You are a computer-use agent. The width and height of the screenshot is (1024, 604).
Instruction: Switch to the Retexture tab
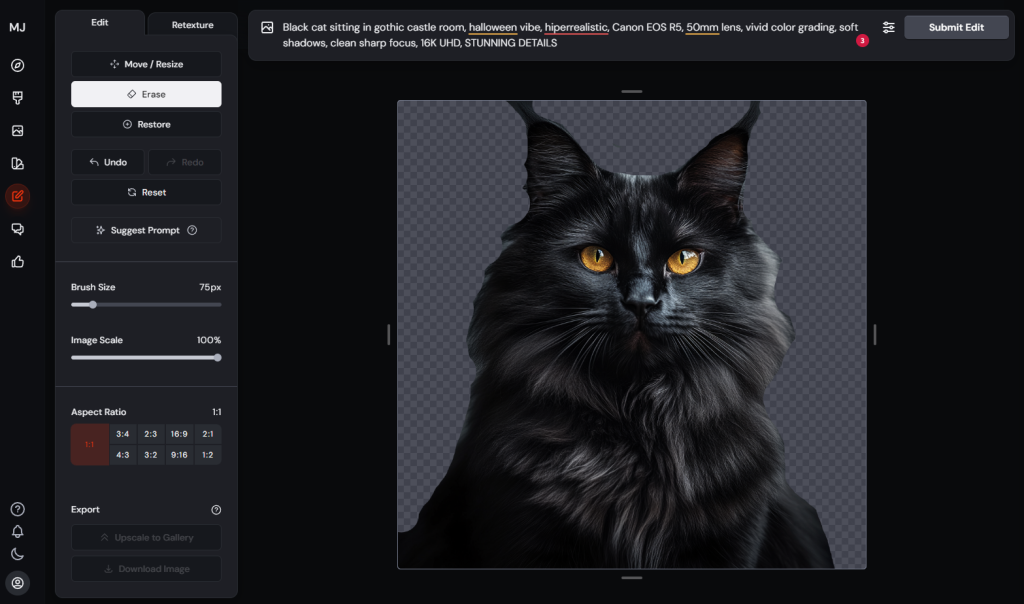(x=192, y=25)
